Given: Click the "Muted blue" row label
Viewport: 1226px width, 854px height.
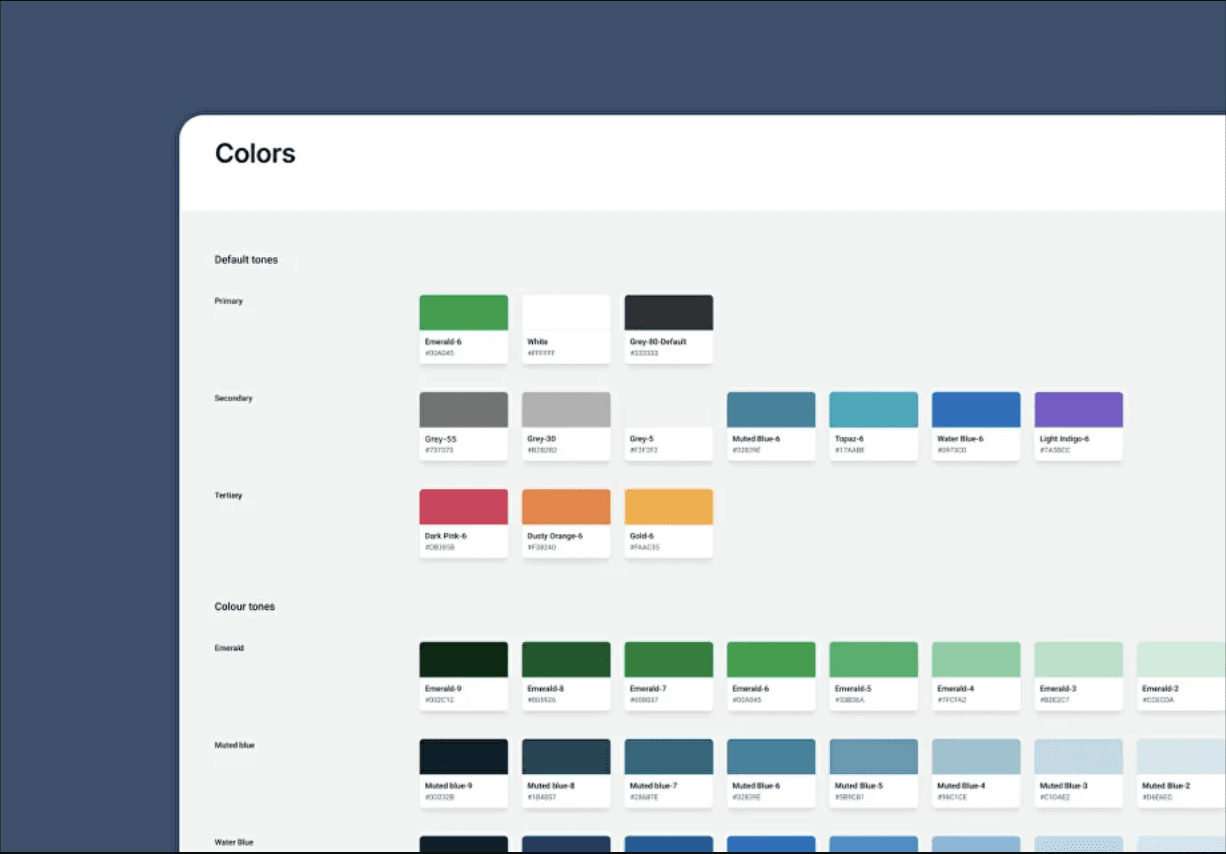Looking at the screenshot, I should click(234, 745).
